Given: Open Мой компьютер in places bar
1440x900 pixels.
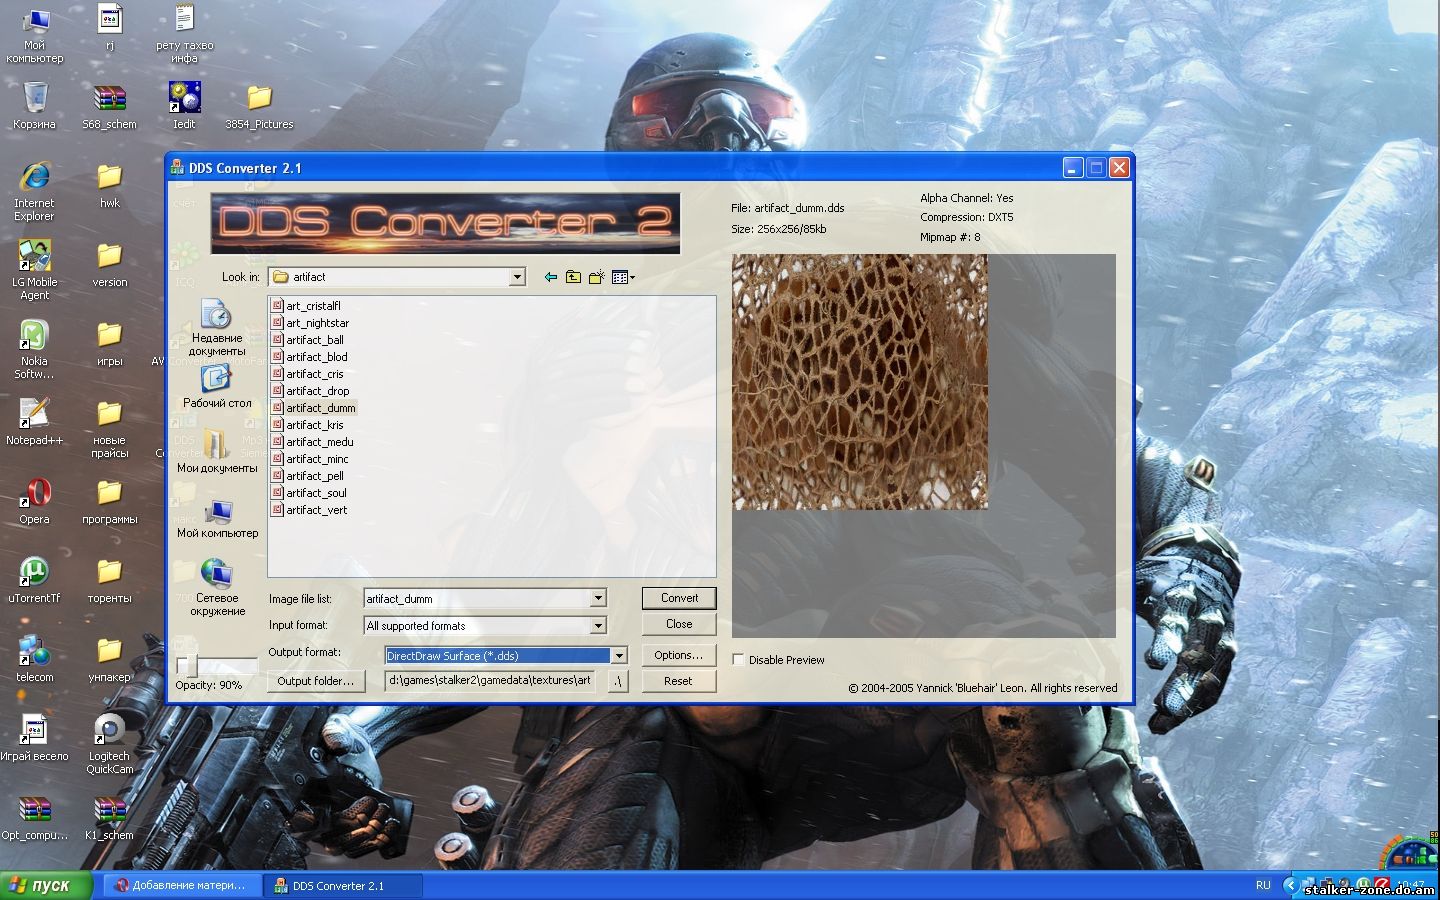Looking at the screenshot, I should click(217, 519).
